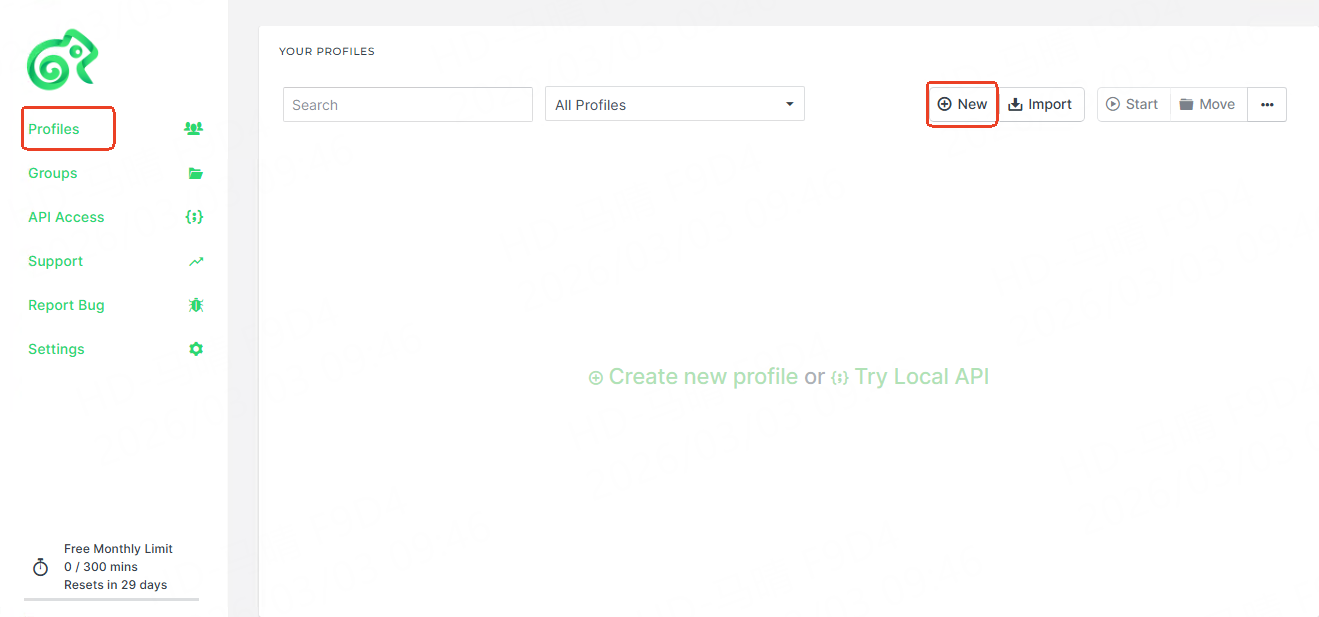Image resolution: width=1319 pixels, height=617 pixels.
Task: Open the All Profiles dropdown
Action: point(674,105)
